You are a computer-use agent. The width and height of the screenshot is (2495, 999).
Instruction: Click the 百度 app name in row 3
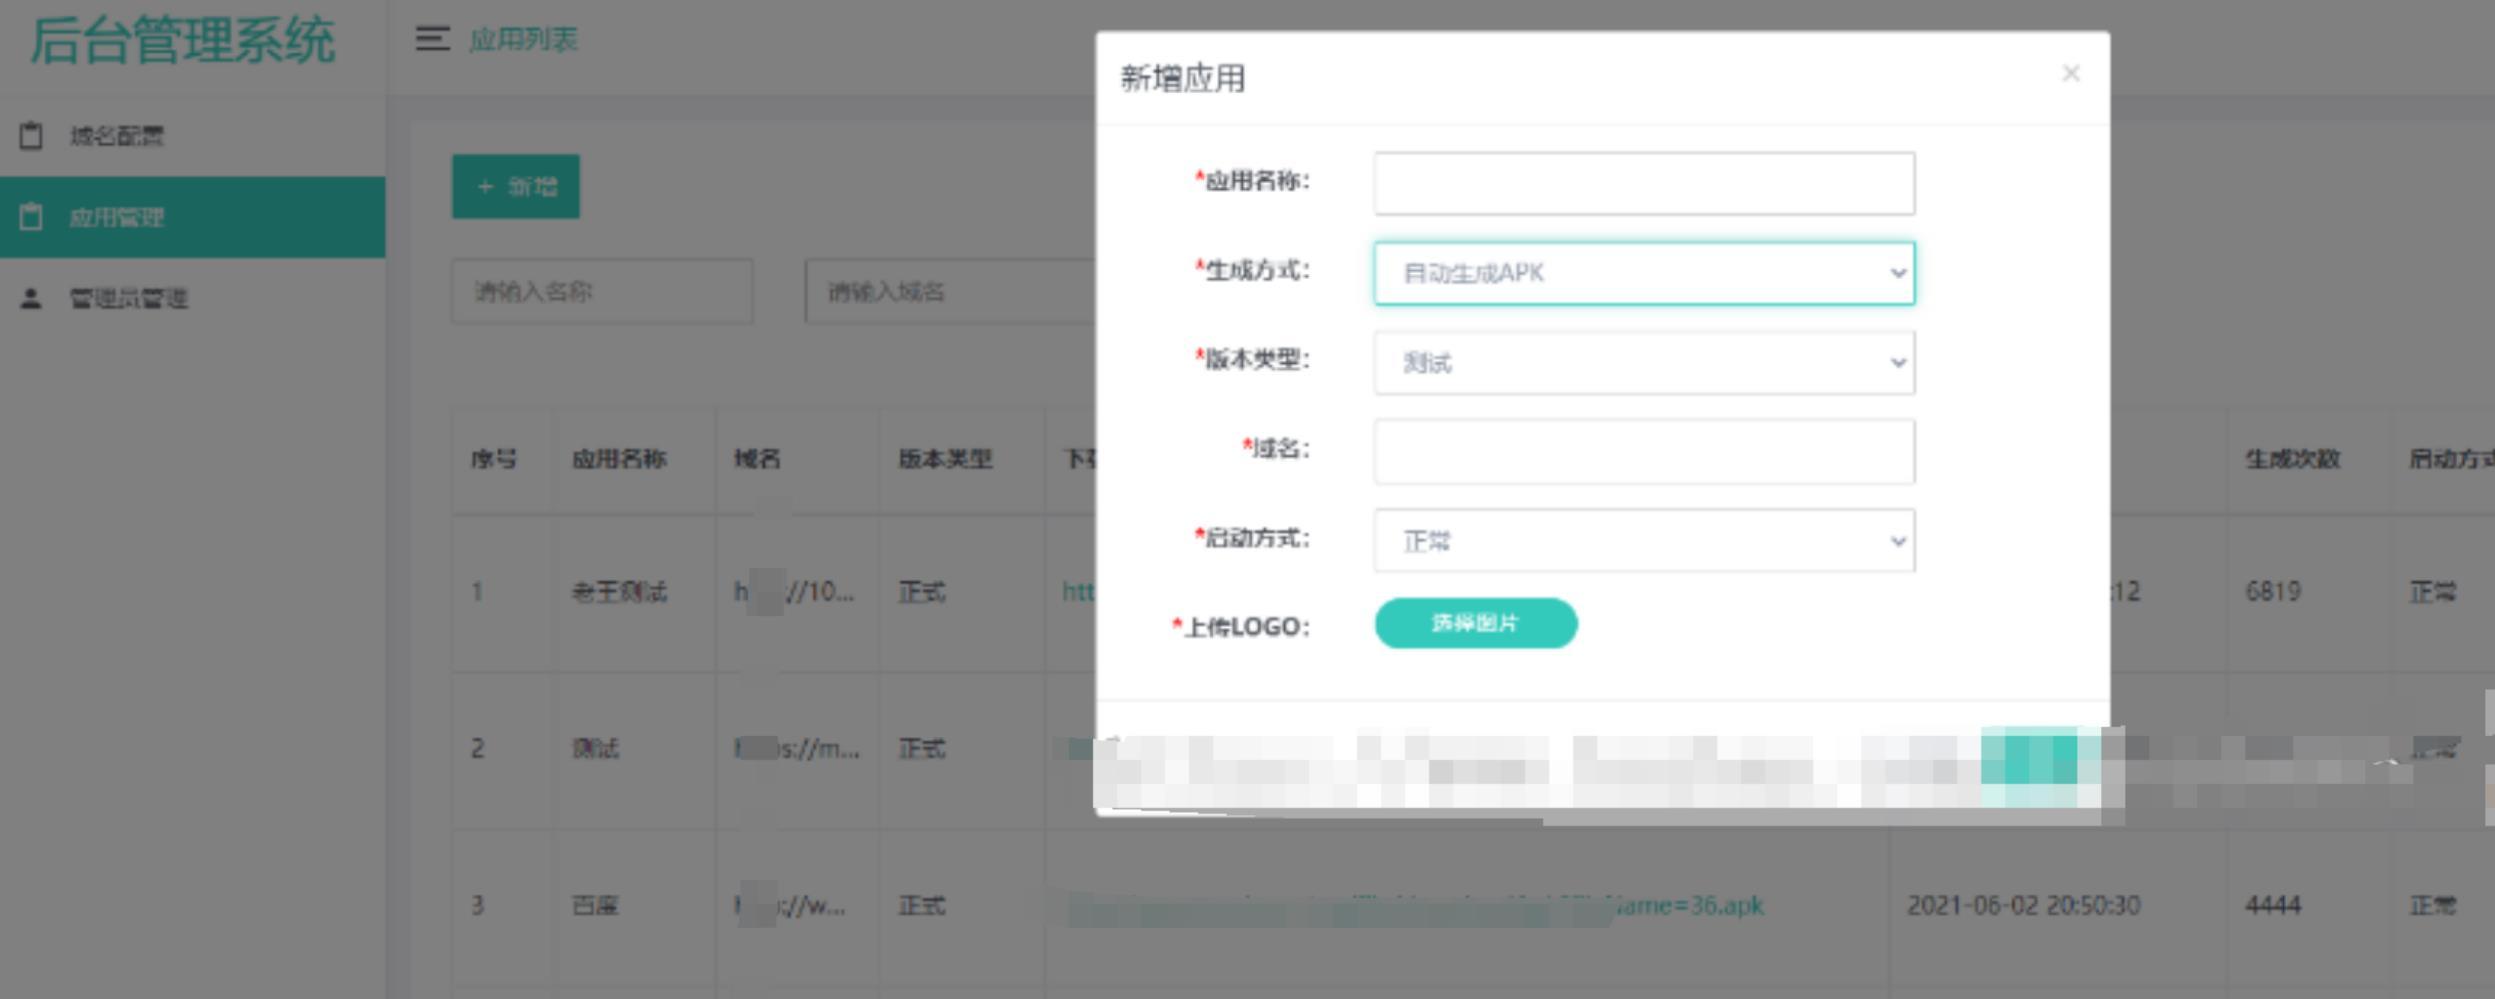click(595, 905)
